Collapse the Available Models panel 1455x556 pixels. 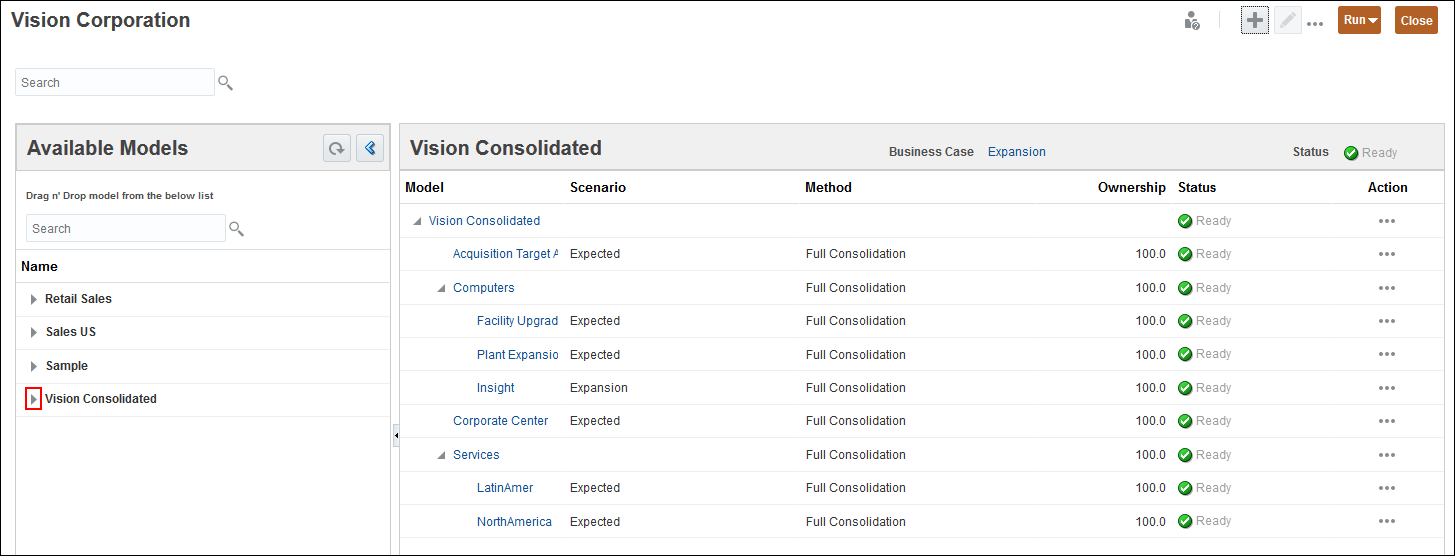click(x=370, y=149)
